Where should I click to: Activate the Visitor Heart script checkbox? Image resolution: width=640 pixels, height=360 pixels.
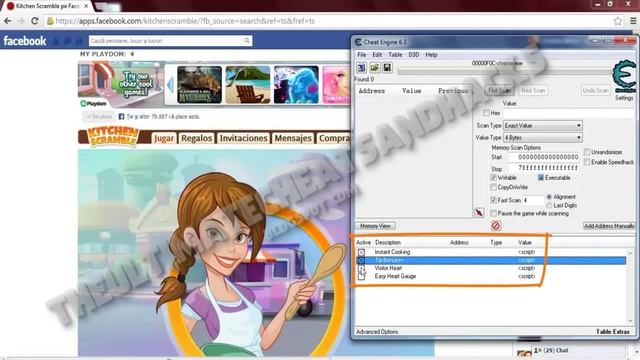tap(361, 268)
